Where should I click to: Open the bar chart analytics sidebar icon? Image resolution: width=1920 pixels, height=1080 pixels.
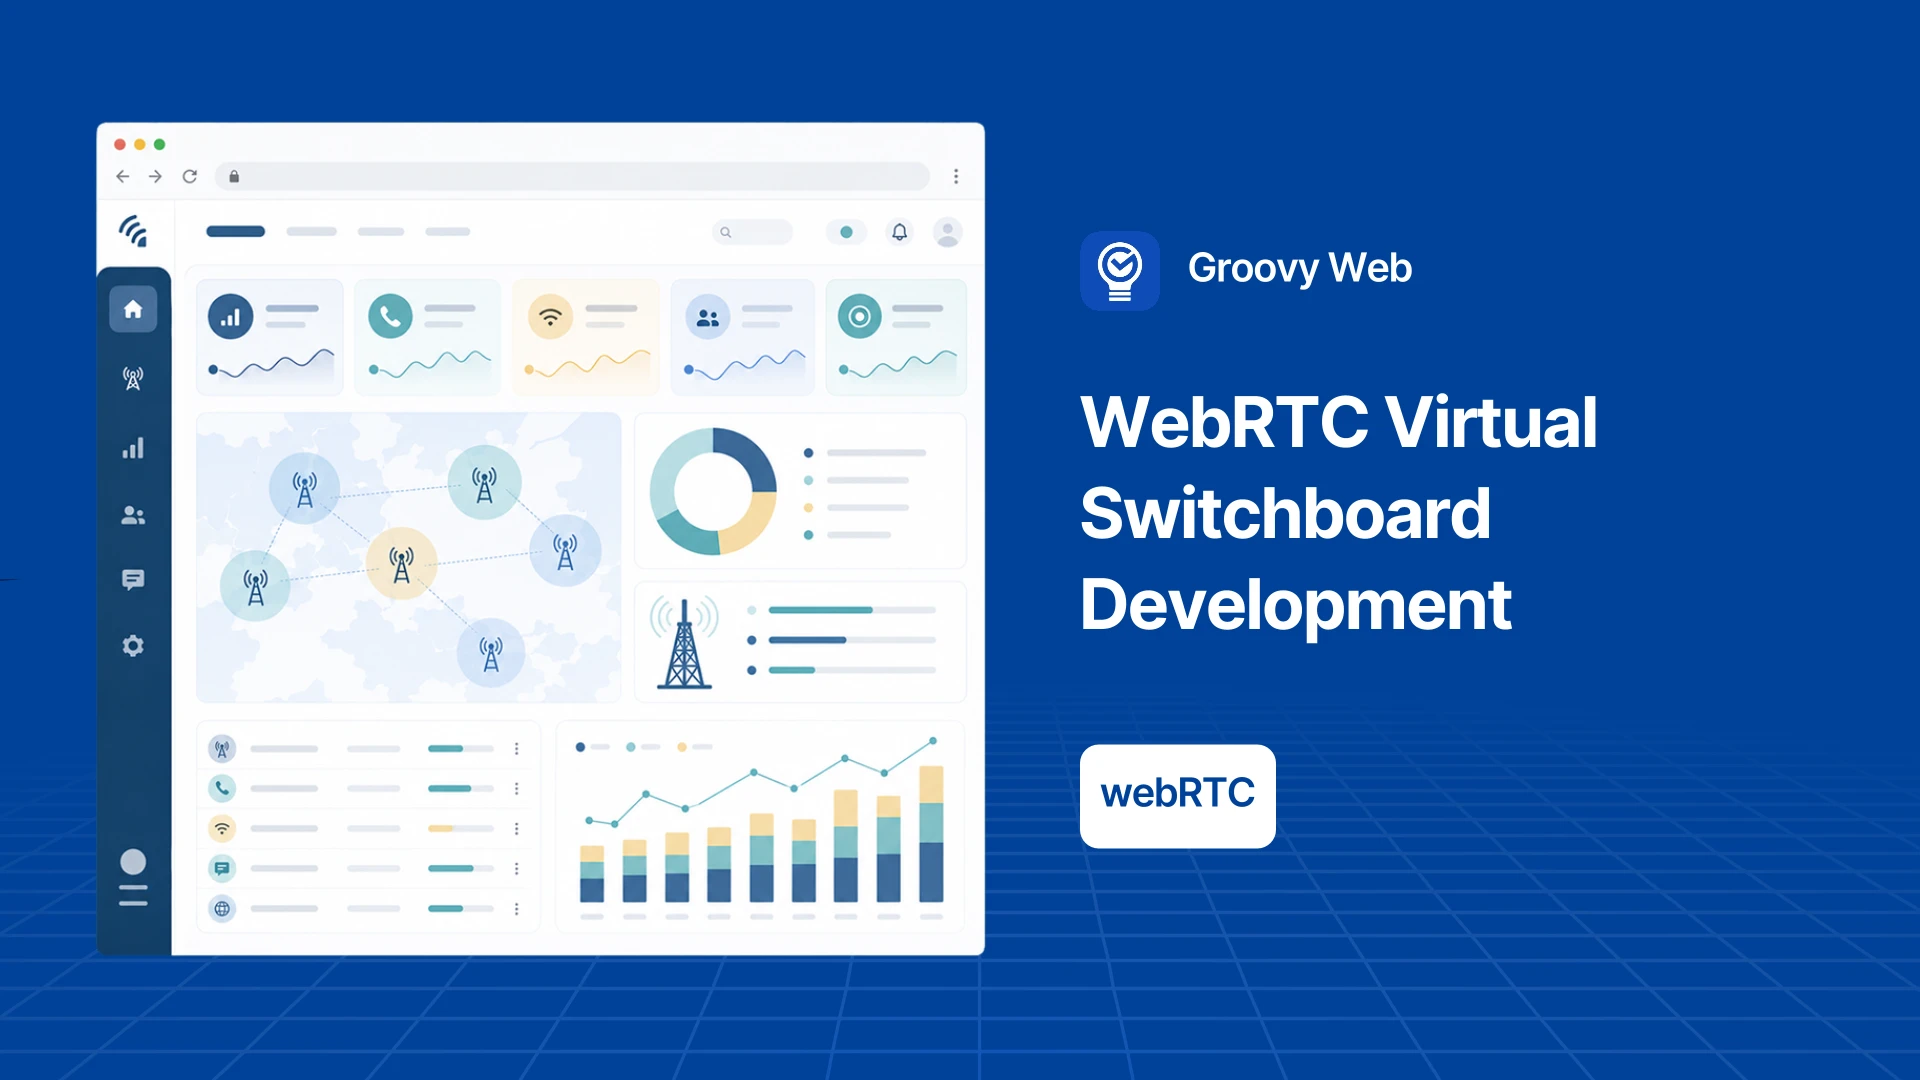click(x=133, y=447)
